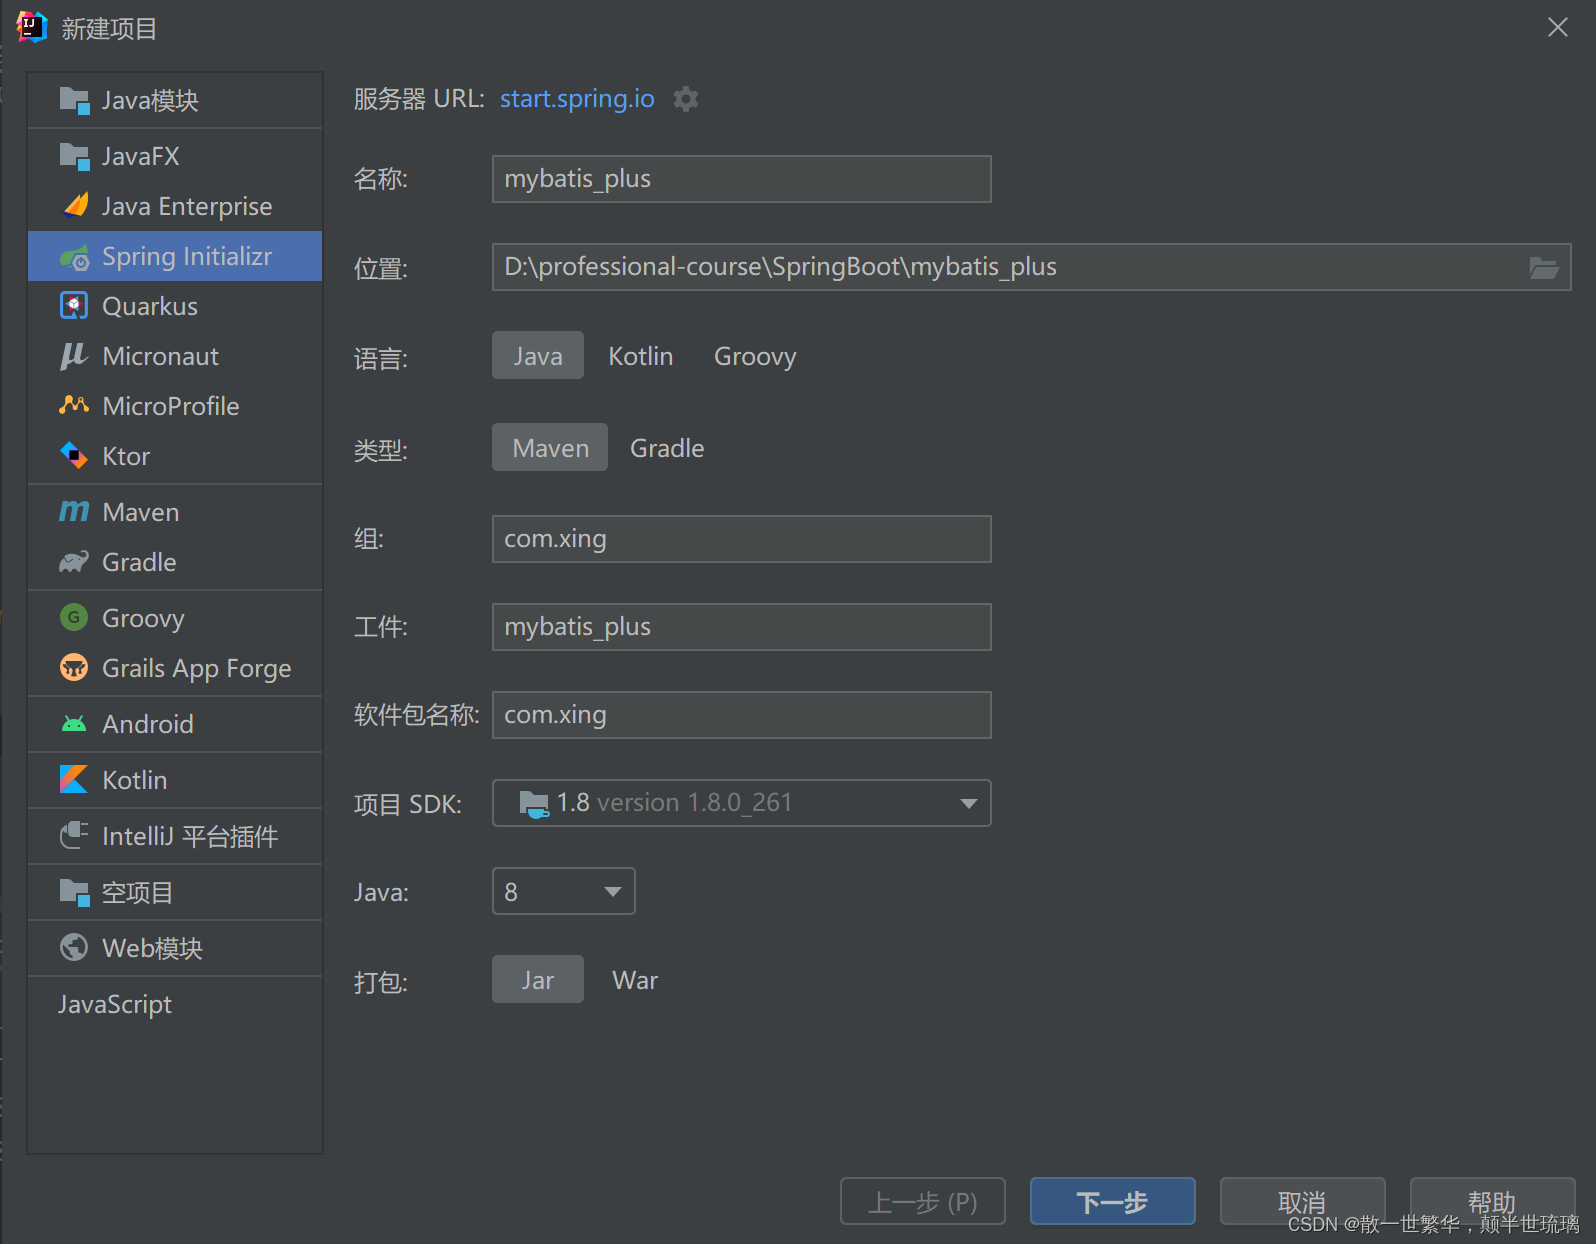Choose Maven as the project type
This screenshot has height=1244, width=1596.
click(x=550, y=448)
